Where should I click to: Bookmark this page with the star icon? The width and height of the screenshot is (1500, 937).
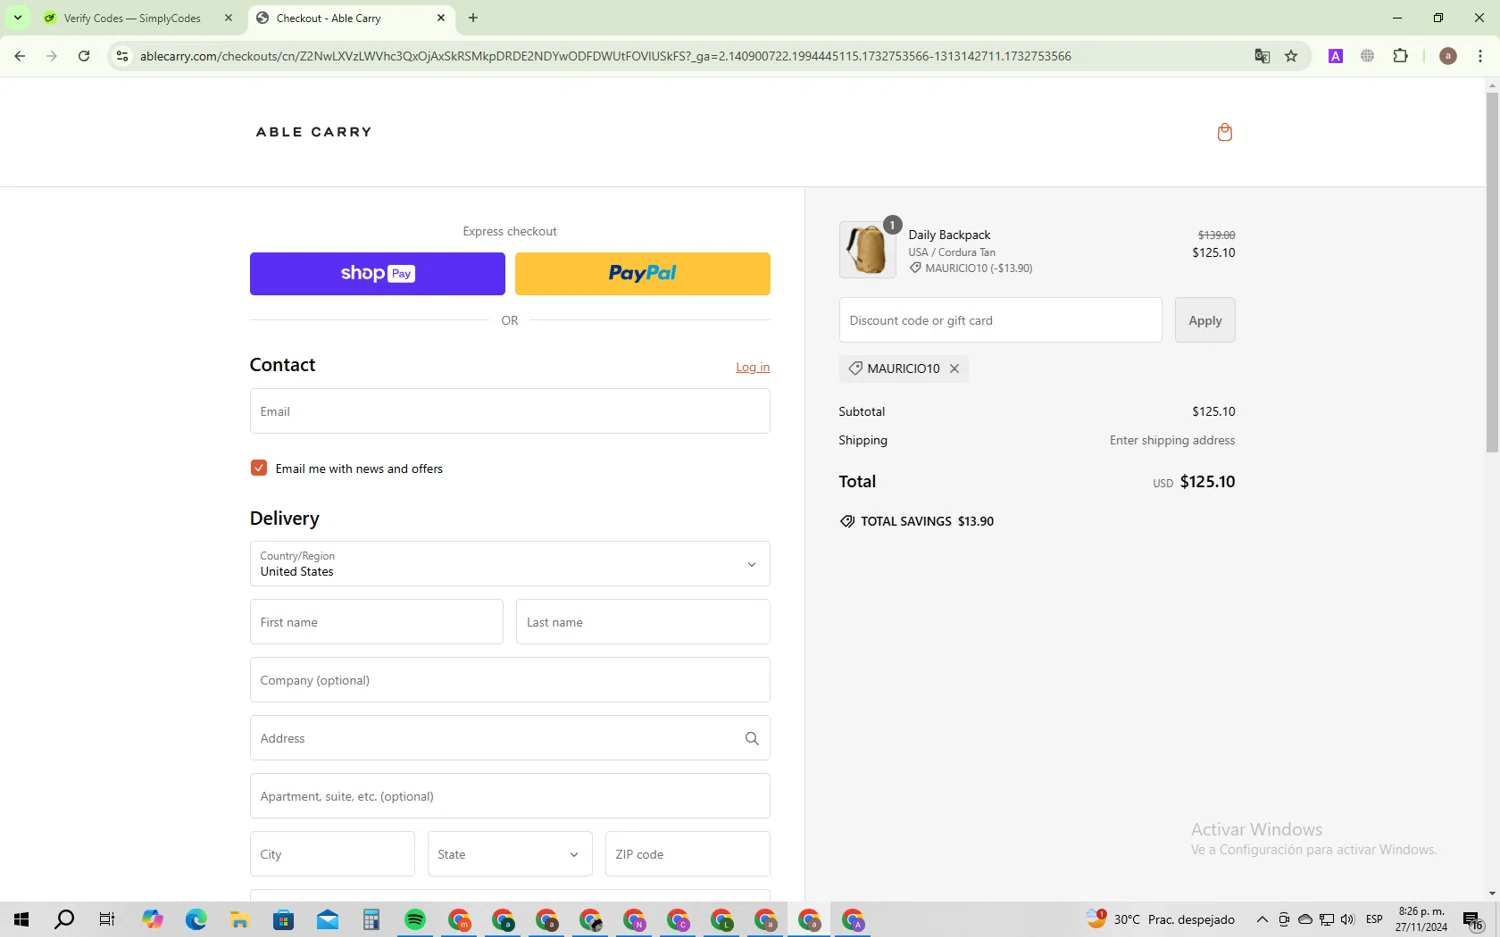click(1291, 56)
